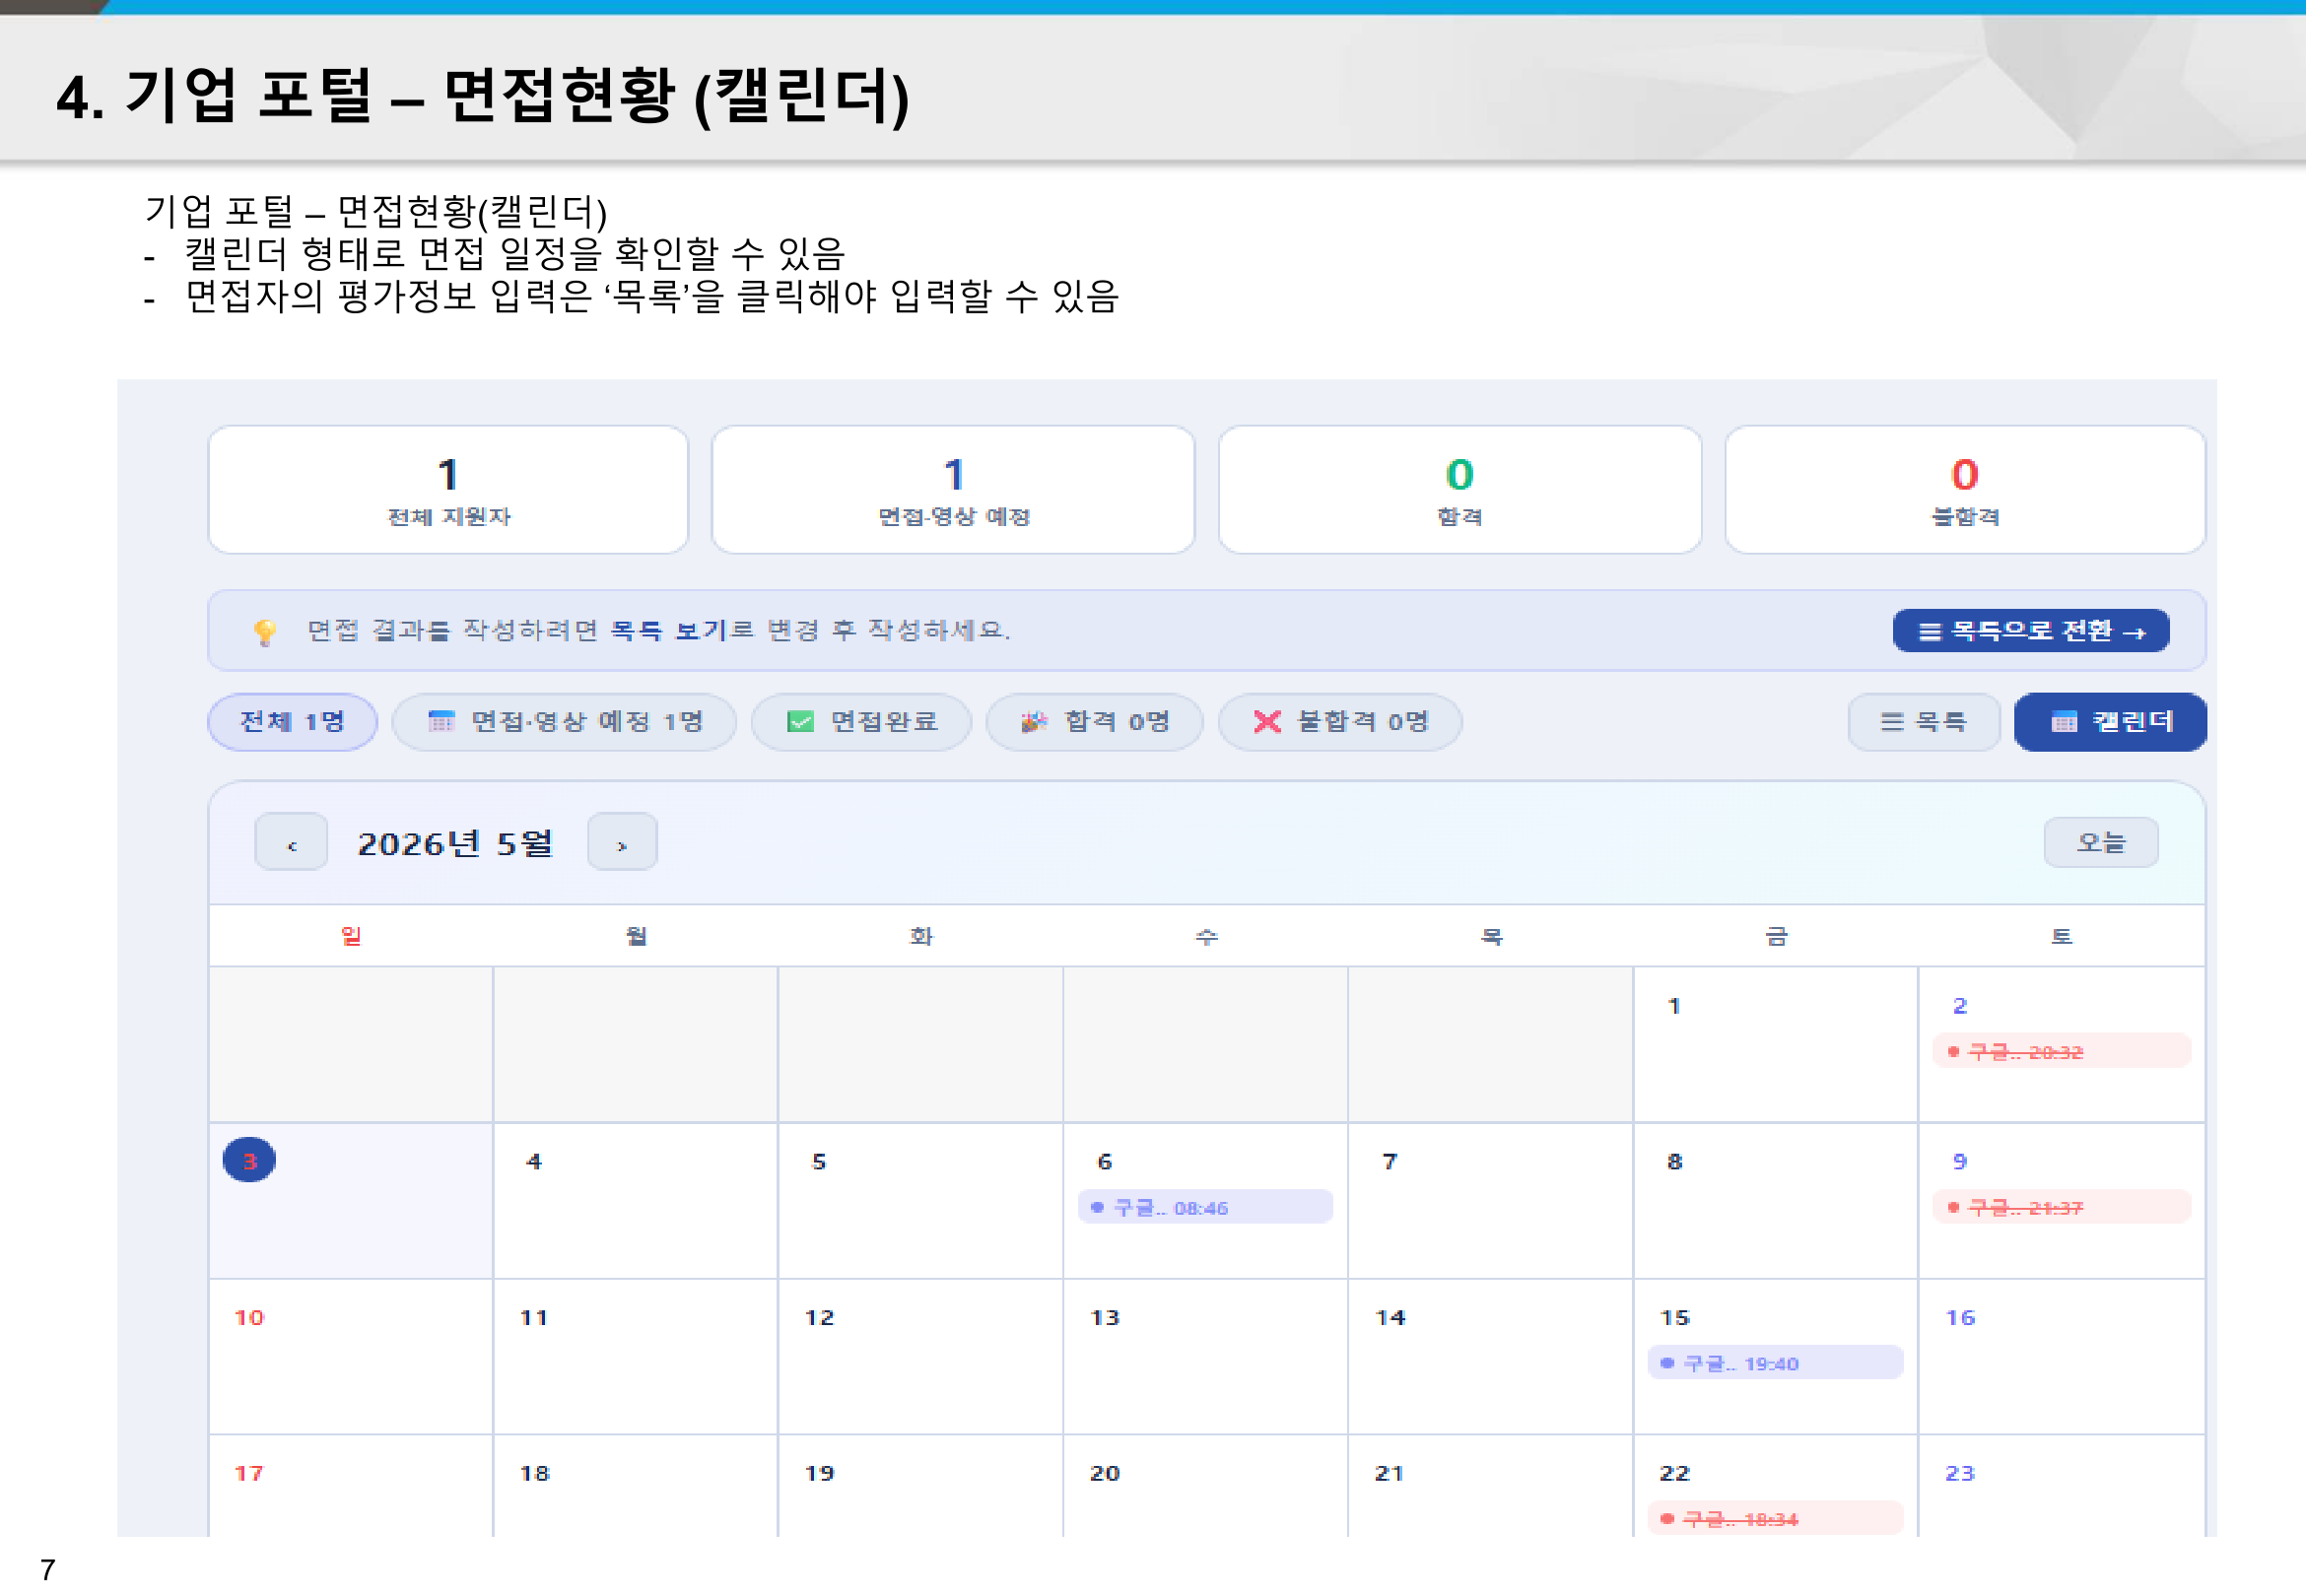
Task: Open the 면접·영상 예정 summary card
Action: tap(953, 490)
